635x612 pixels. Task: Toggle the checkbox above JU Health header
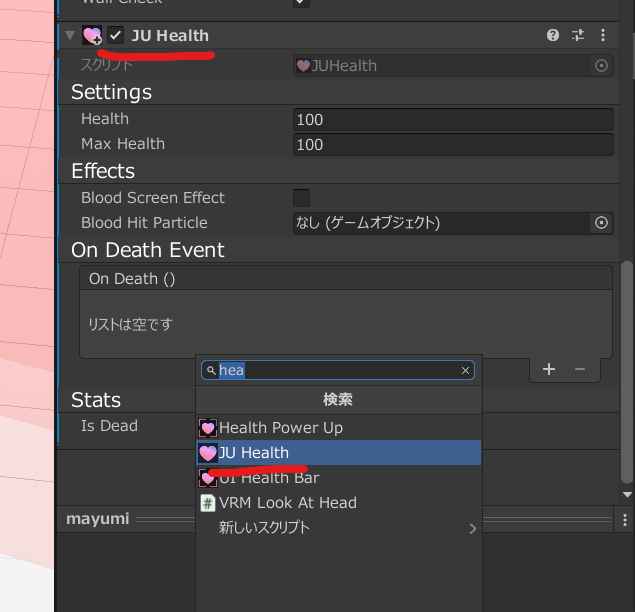pos(301,3)
